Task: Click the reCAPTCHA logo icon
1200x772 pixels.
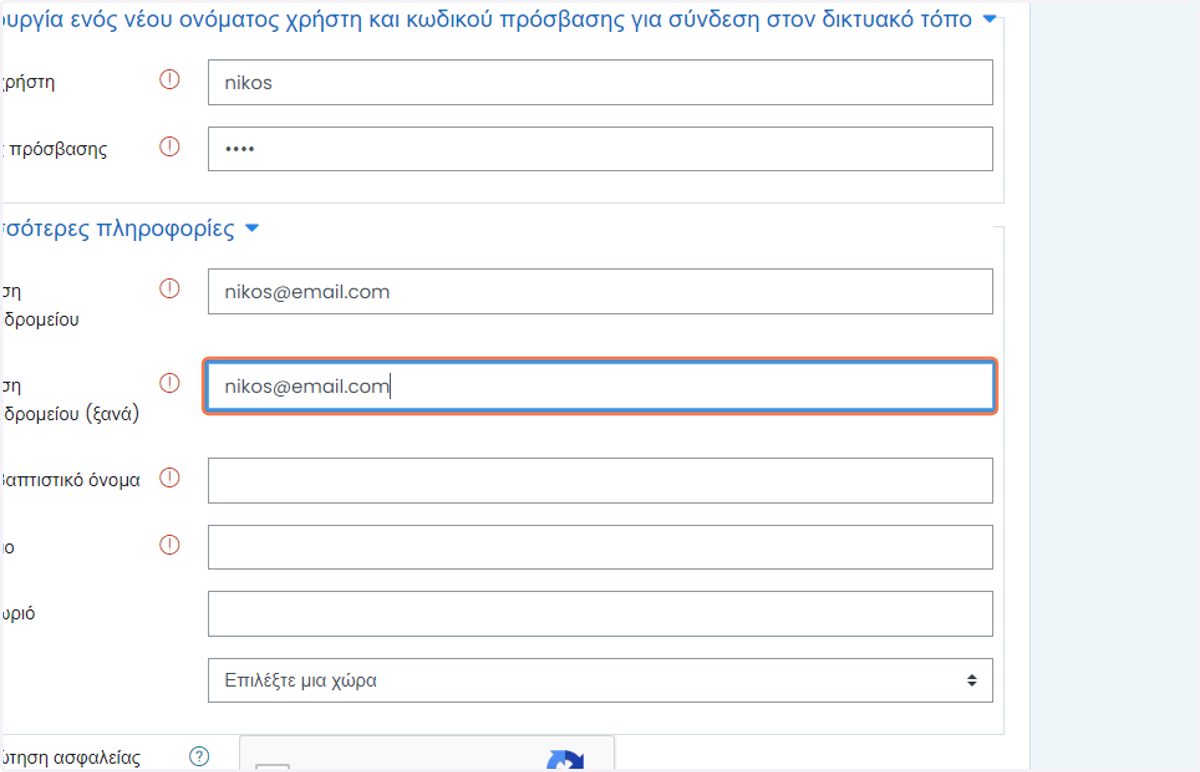Action: coord(566,761)
